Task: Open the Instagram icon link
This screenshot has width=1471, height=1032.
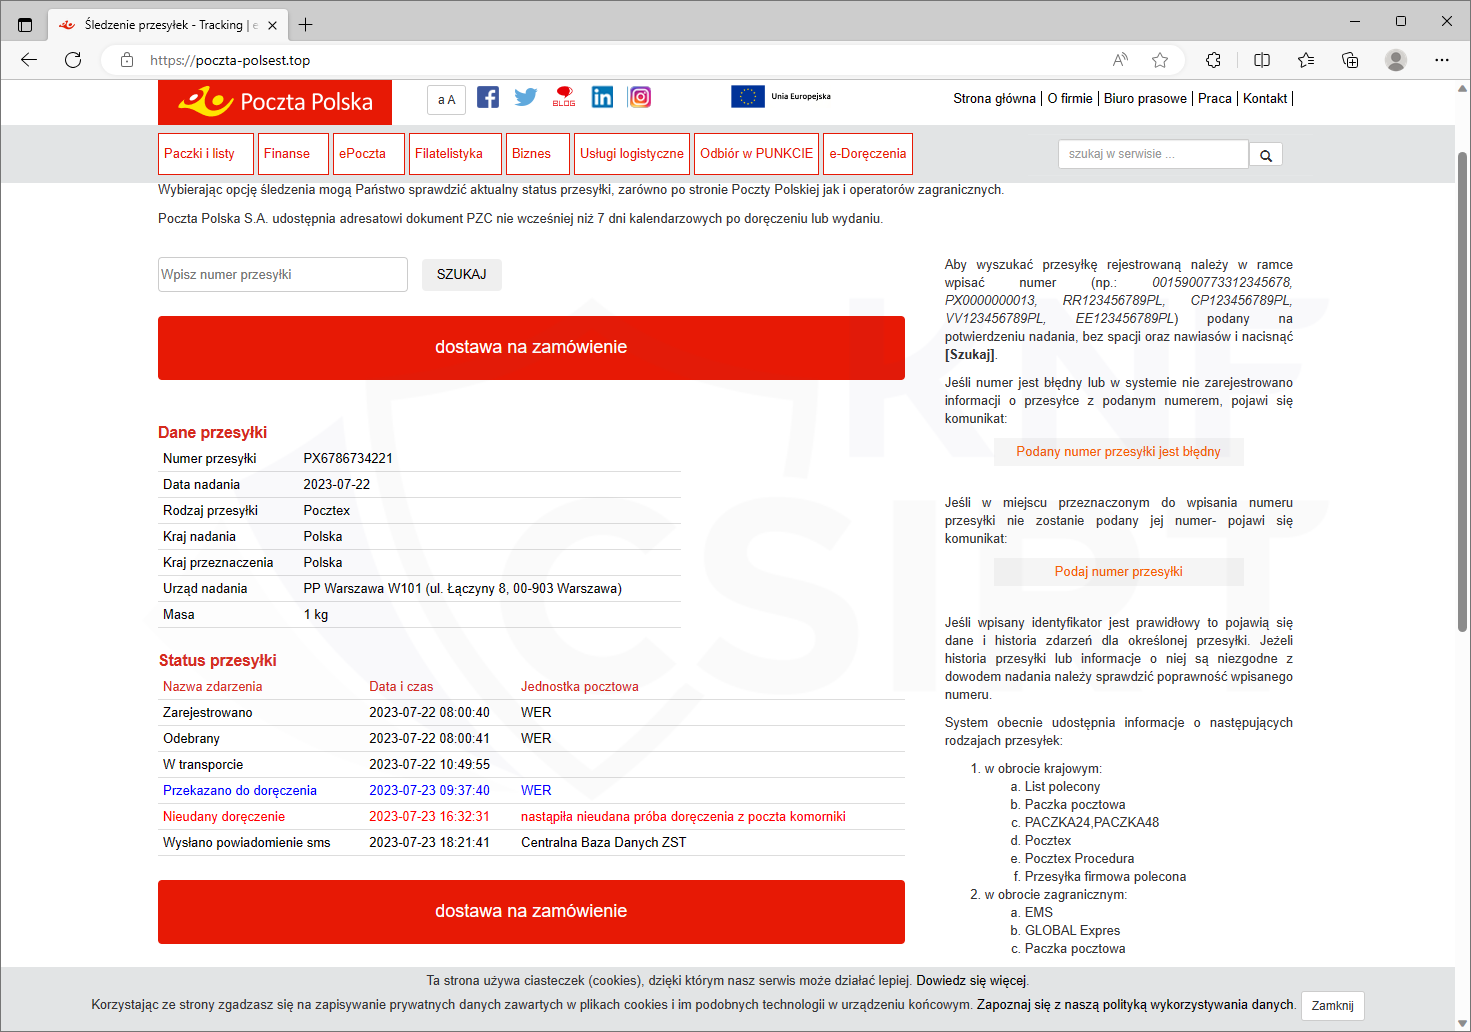Action: pyautogui.click(x=640, y=97)
